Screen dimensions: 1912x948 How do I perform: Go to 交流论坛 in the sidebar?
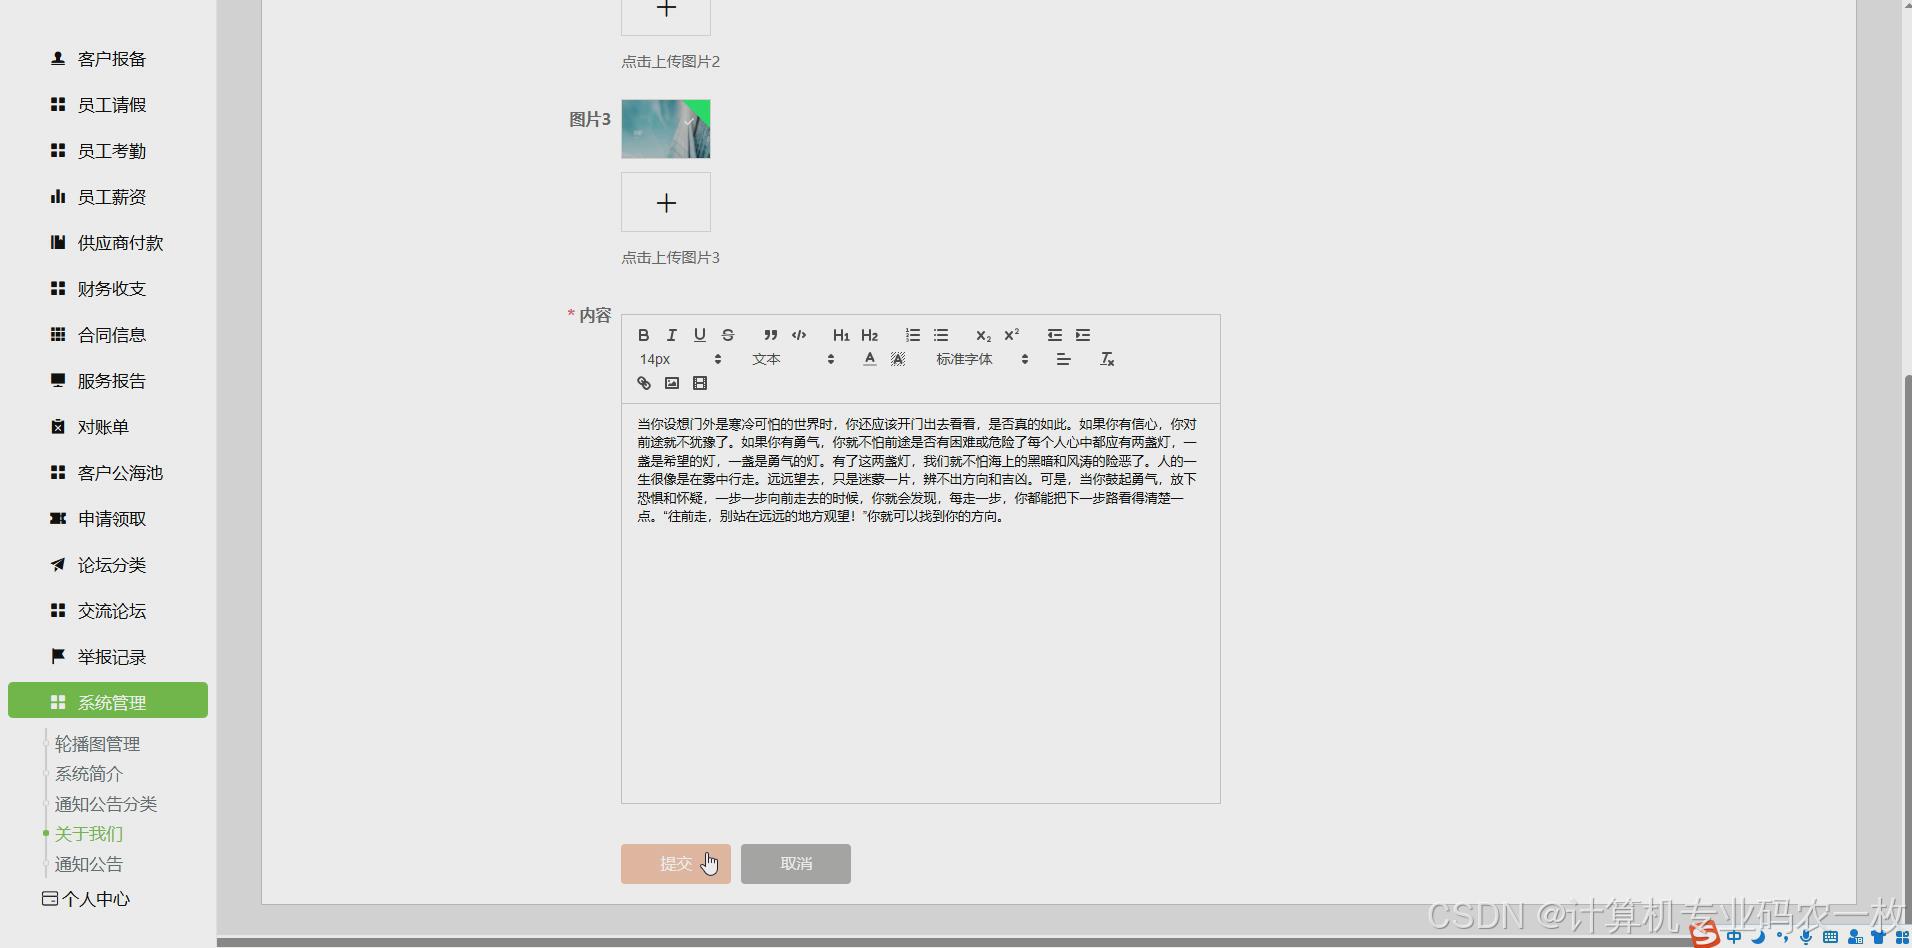coord(110,610)
